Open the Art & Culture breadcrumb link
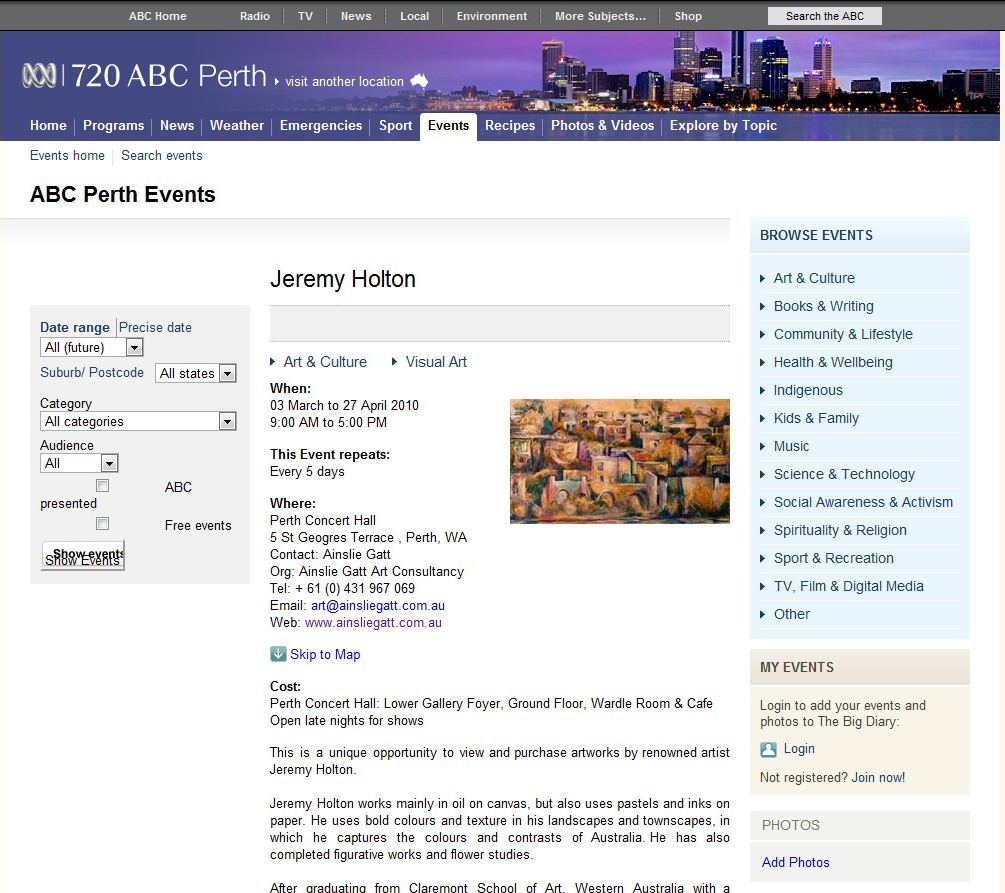1005x893 pixels. click(x=325, y=362)
